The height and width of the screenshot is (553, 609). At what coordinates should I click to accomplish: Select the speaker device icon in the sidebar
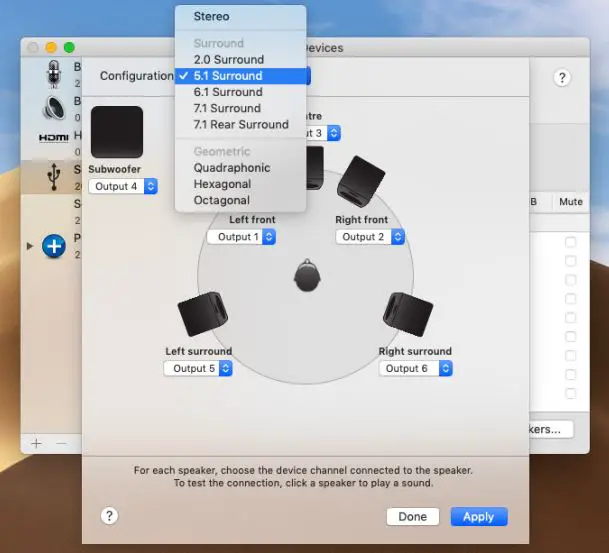point(54,108)
